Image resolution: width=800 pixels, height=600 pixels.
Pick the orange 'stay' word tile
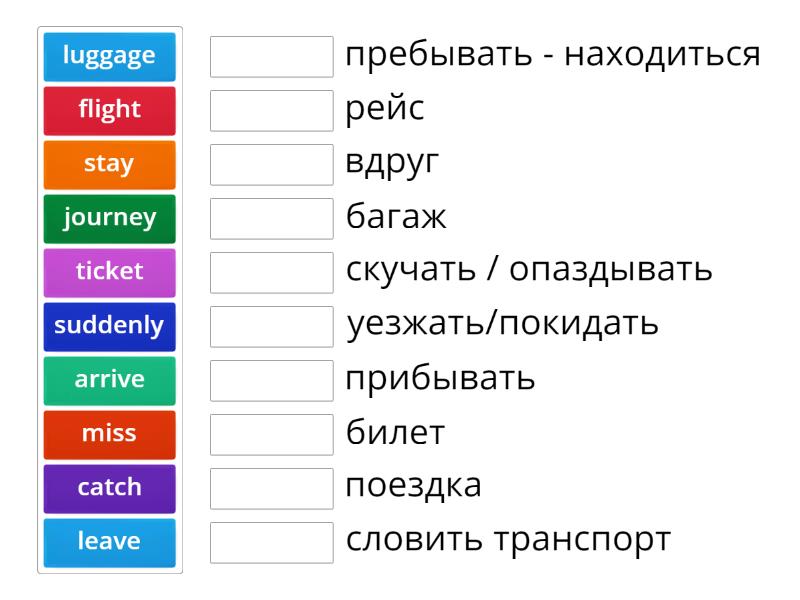pyautogui.click(x=109, y=164)
